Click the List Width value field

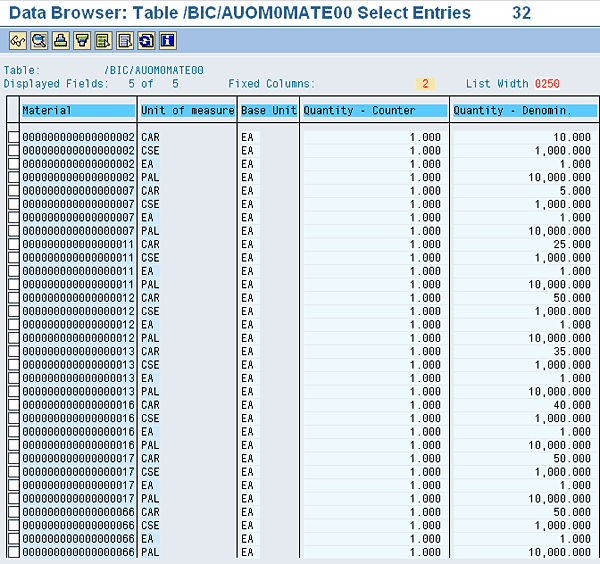[547, 84]
